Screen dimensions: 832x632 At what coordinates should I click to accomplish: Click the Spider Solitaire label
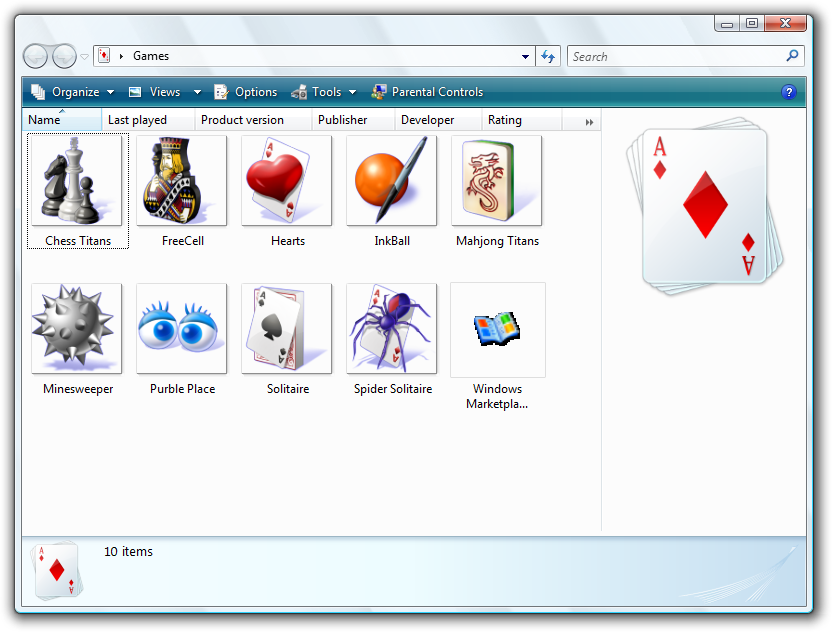click(x=393, y=389)
